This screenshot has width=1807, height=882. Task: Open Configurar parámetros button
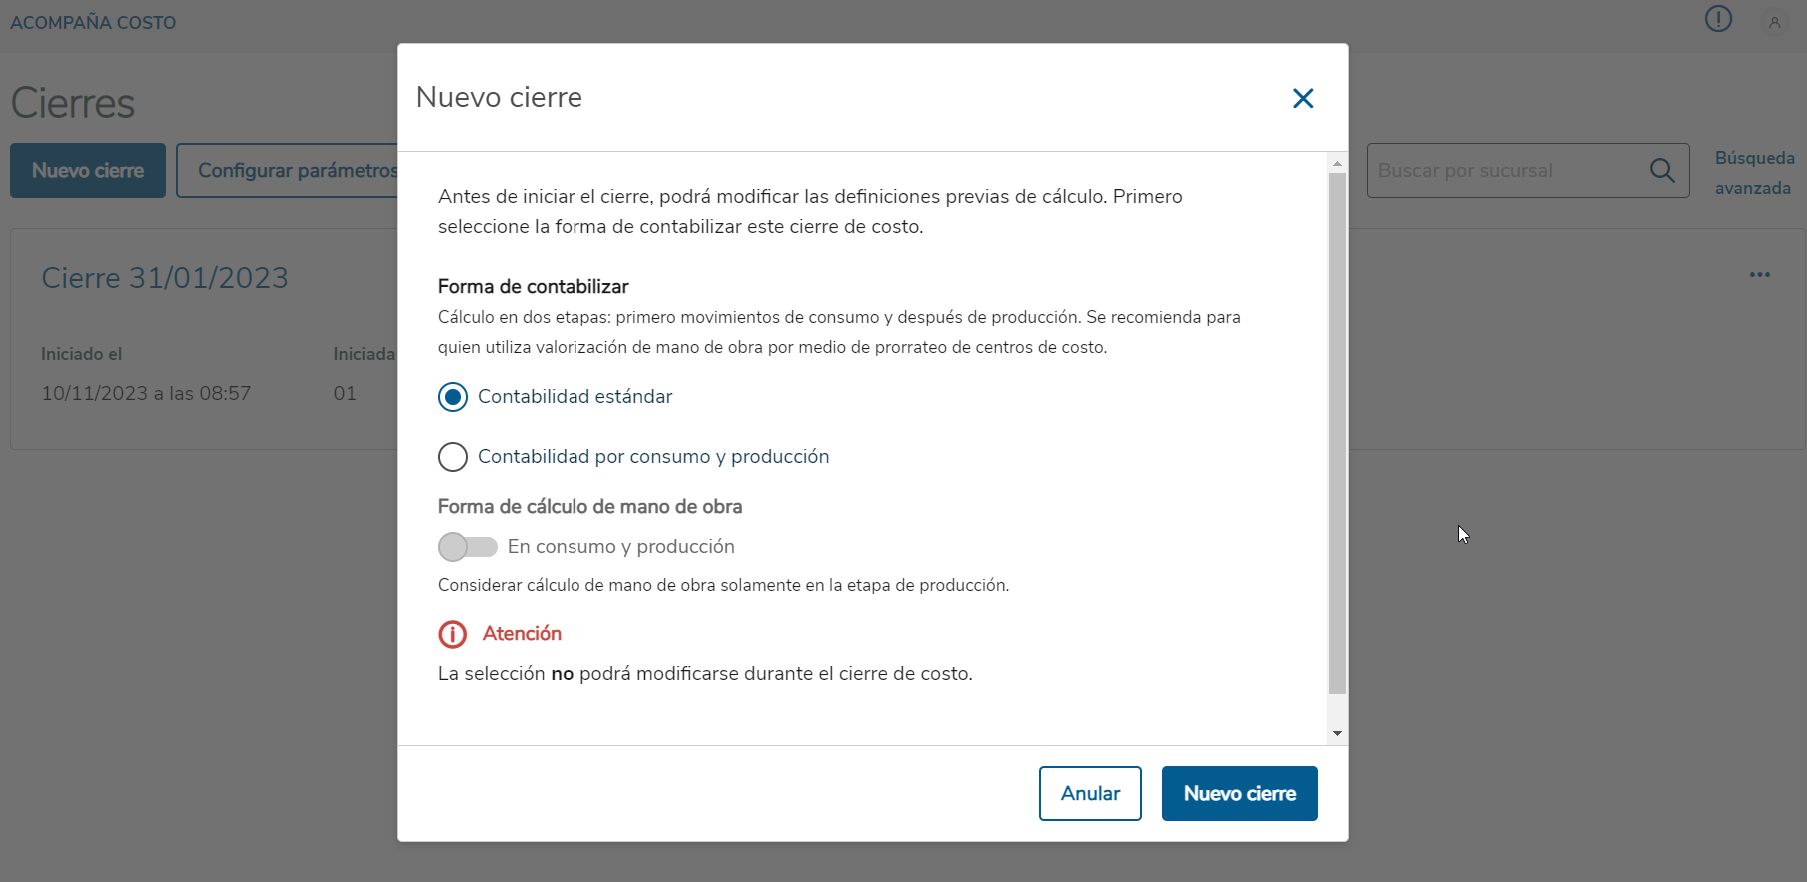pos(287,171)
